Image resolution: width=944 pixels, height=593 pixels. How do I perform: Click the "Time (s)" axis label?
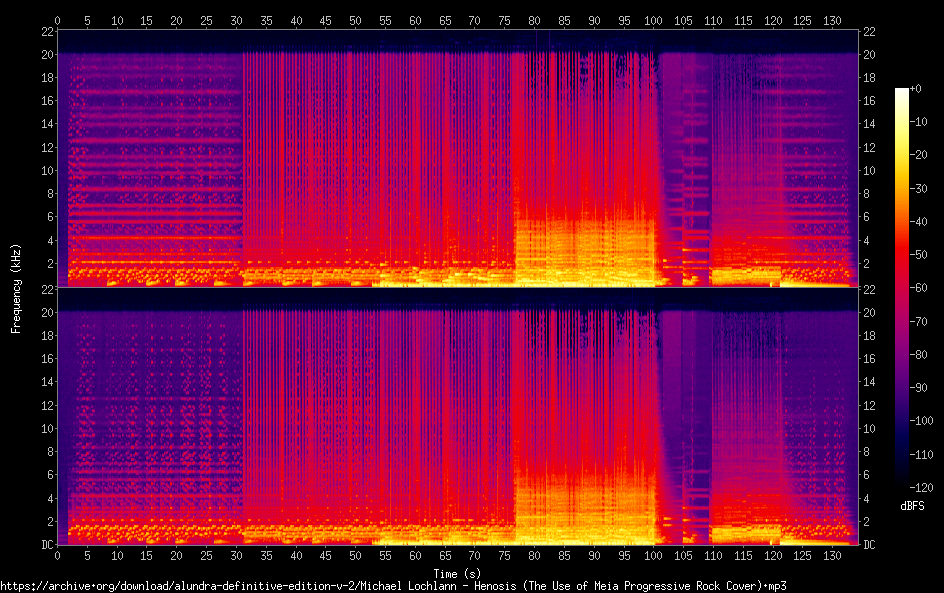(x=457, y=574)
